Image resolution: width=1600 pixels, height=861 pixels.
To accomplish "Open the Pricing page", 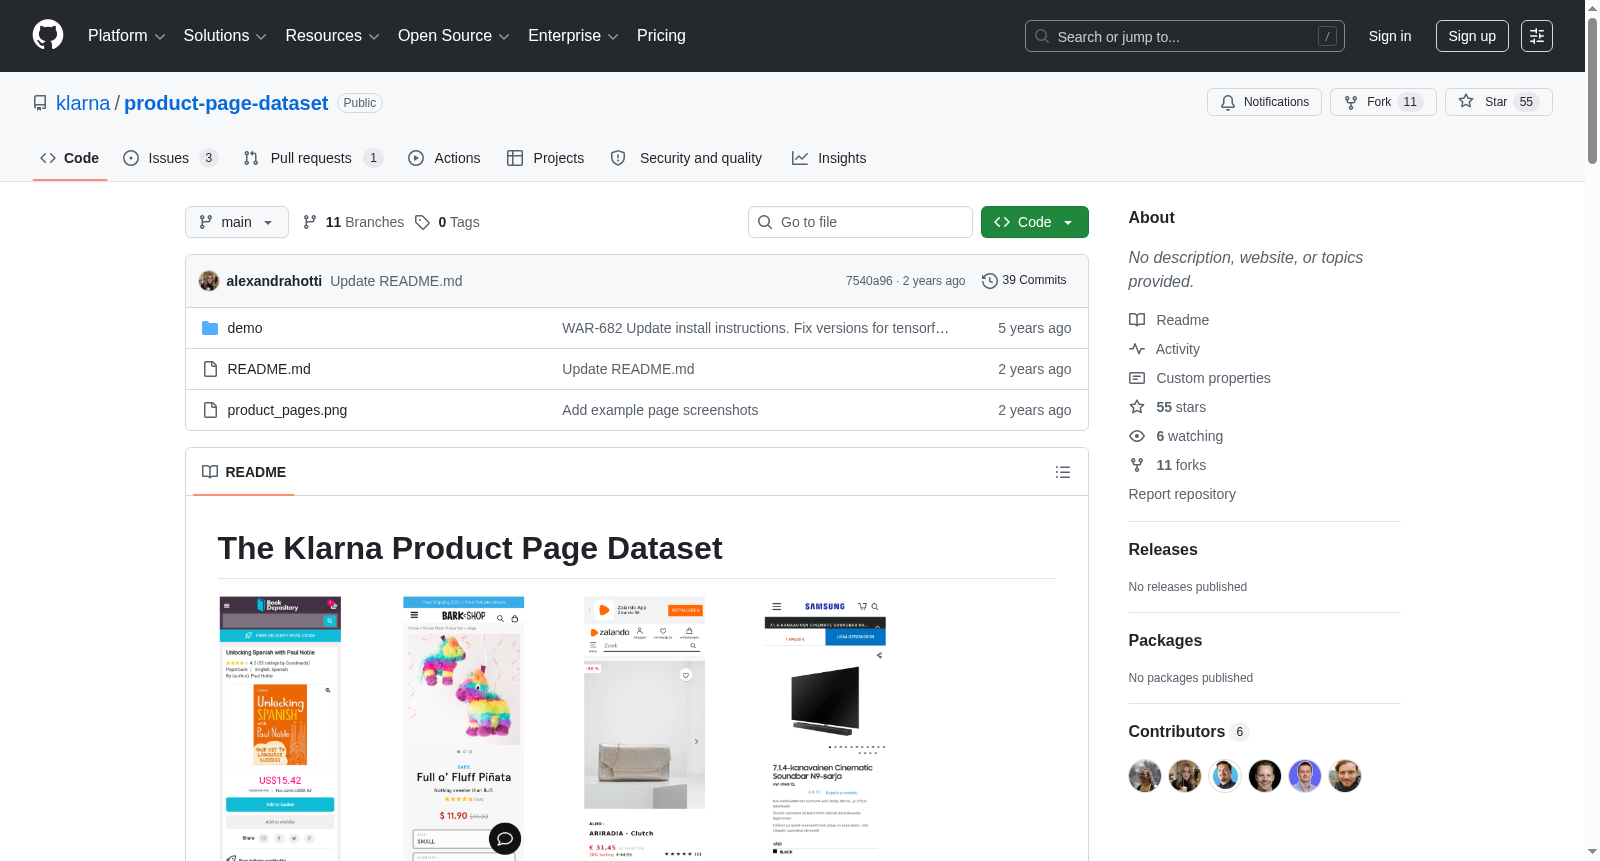I will pyautogui.click(x=661, y=36).
